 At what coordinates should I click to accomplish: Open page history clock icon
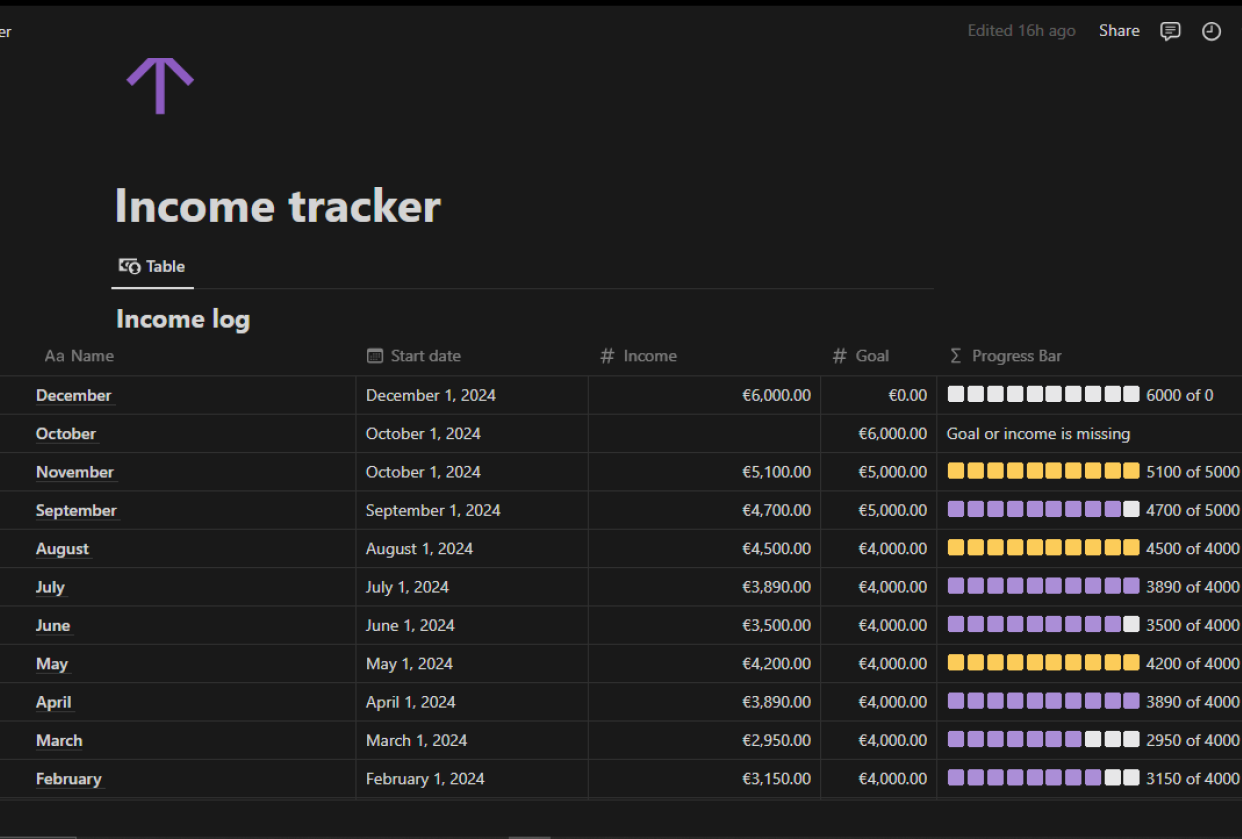click(1211, 31)
